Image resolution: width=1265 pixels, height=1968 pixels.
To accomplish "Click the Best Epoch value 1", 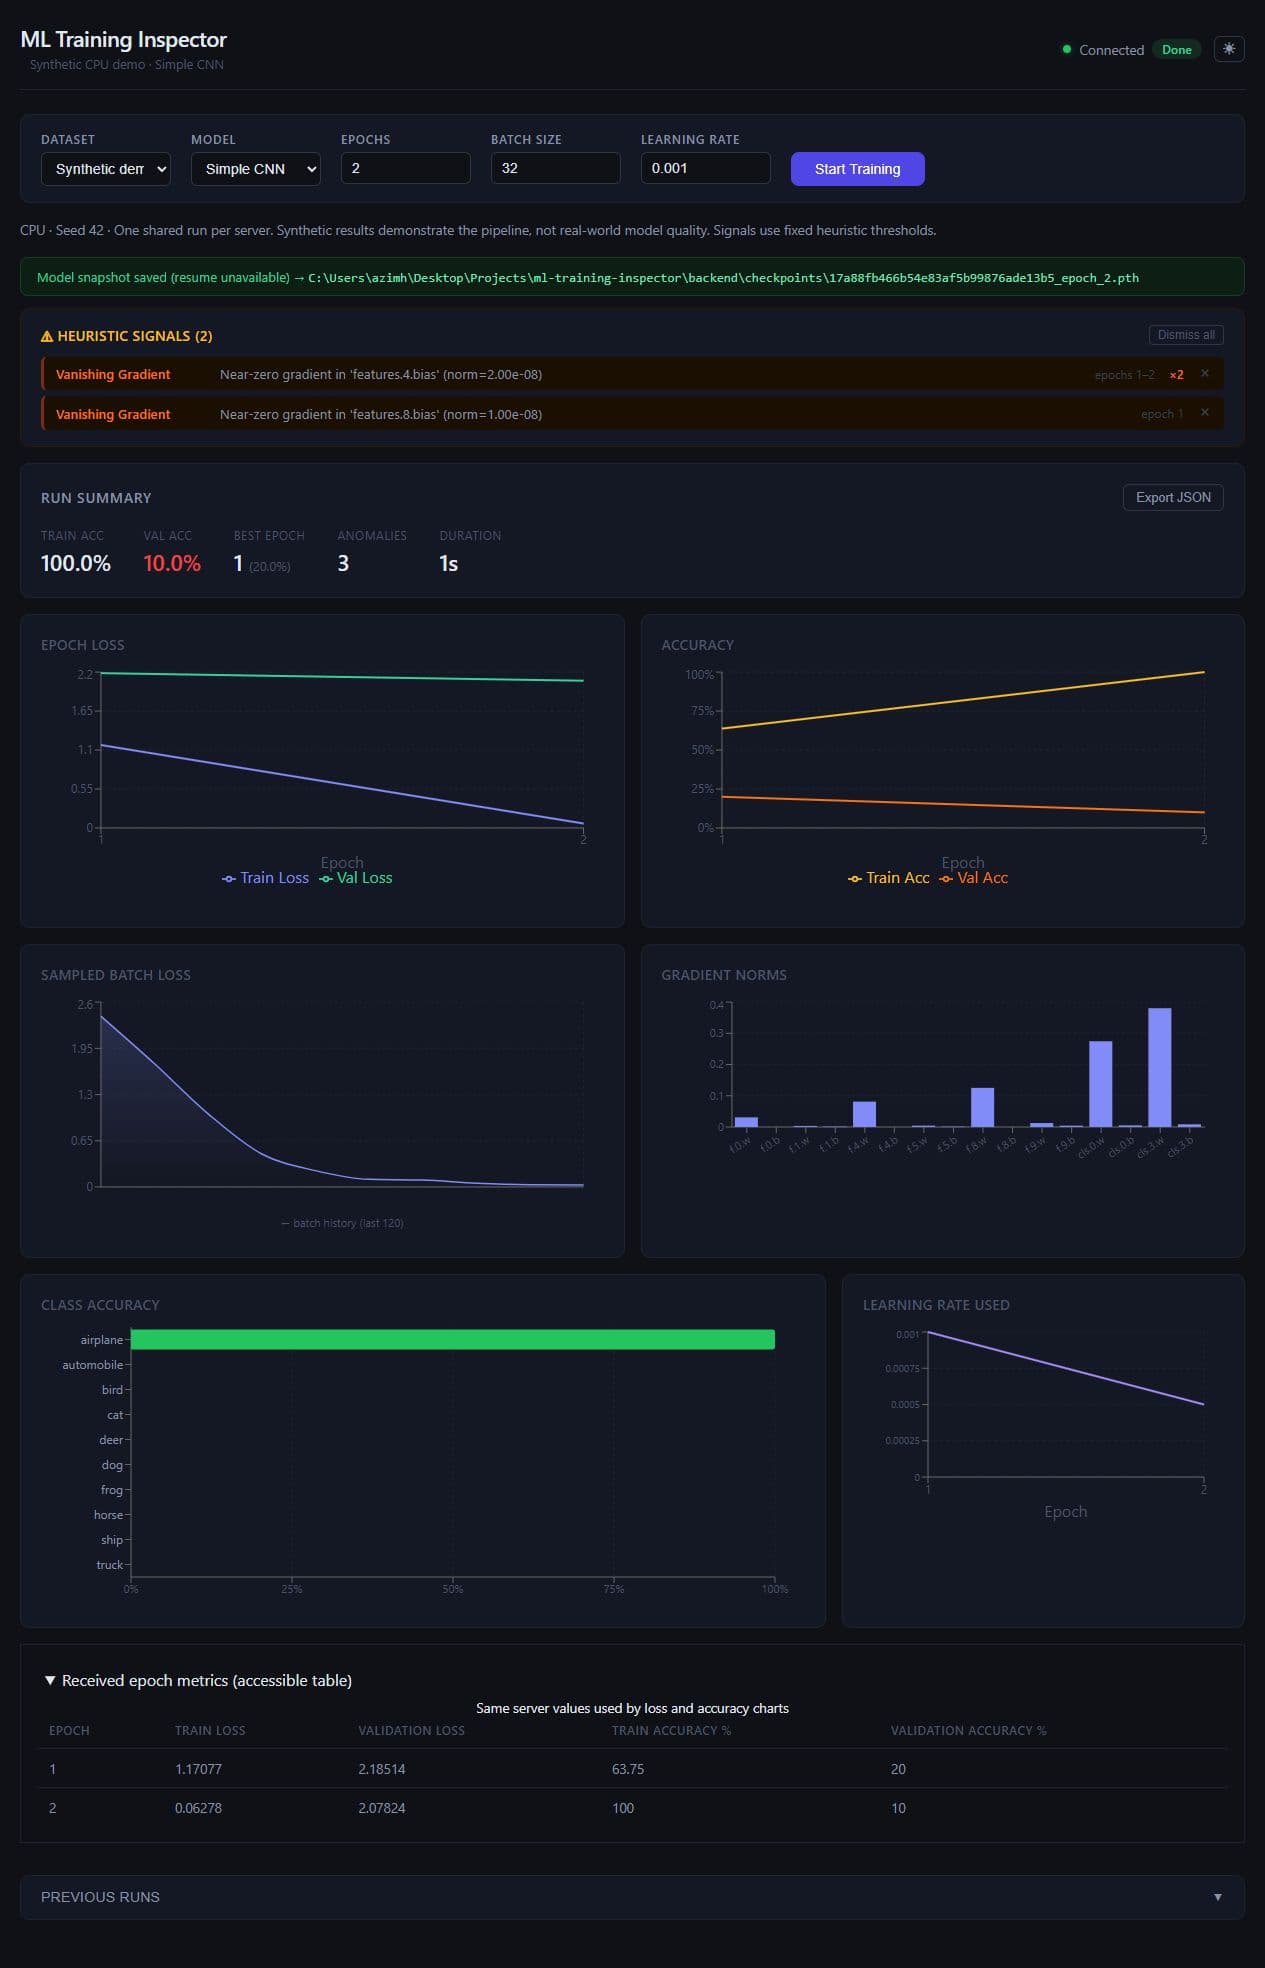I will point(238,563).
